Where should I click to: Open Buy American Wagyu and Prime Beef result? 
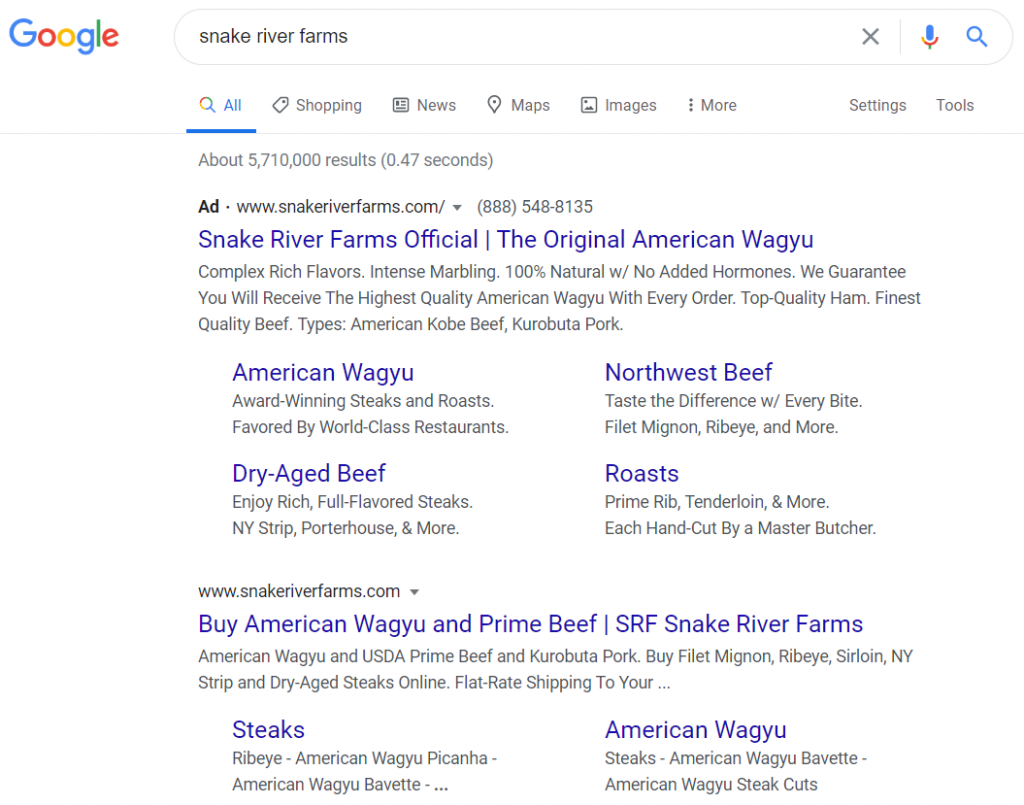[530, 624]
